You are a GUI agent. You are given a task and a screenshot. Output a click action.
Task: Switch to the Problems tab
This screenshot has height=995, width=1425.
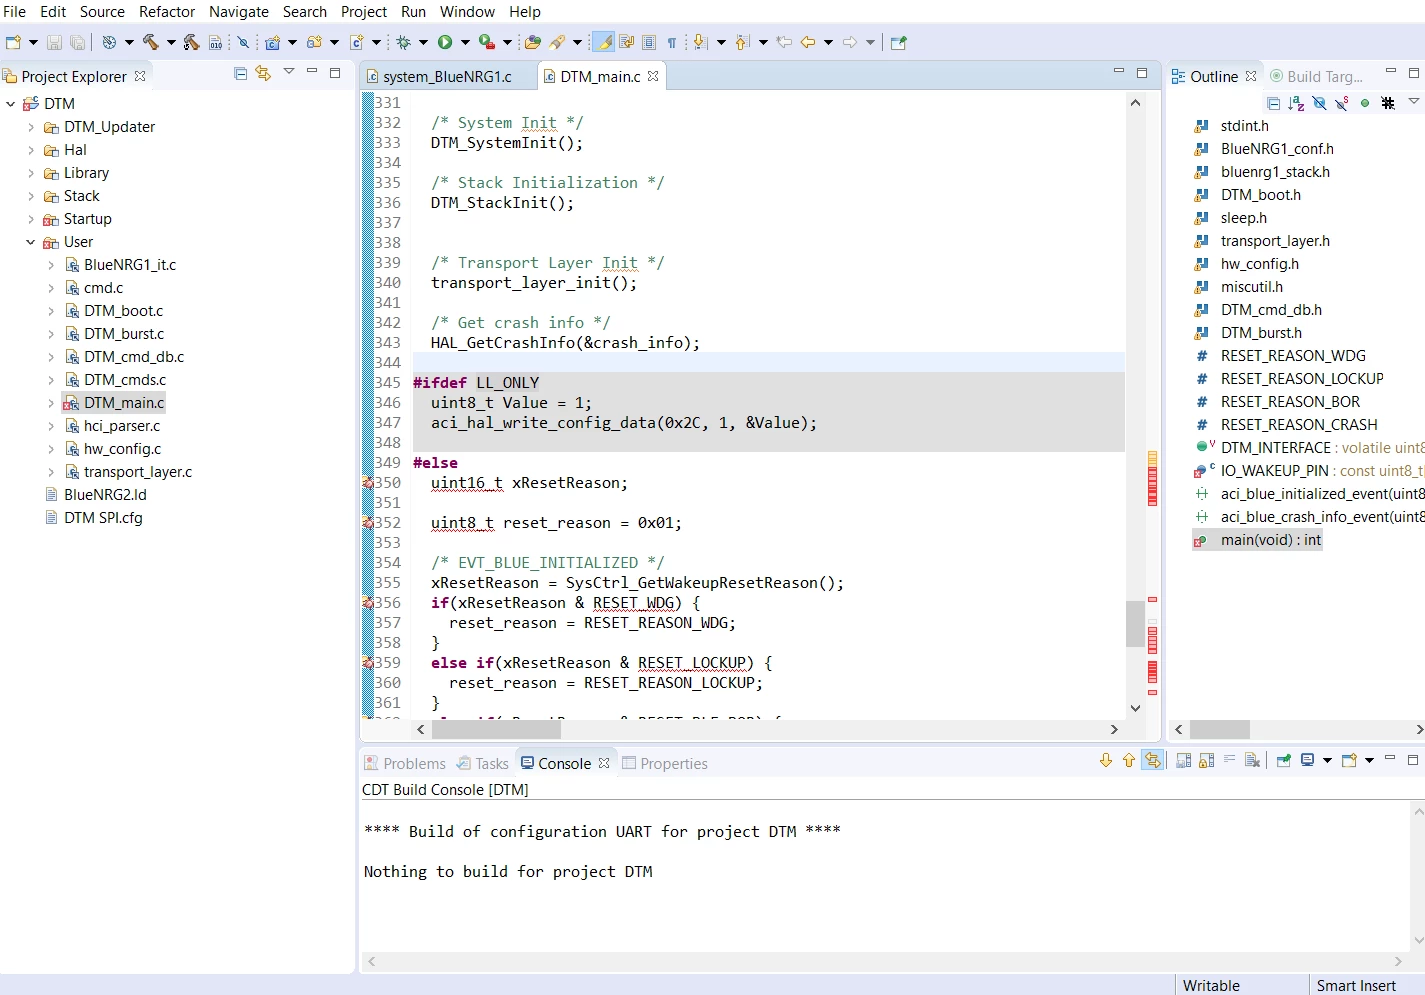pos(405,763)
